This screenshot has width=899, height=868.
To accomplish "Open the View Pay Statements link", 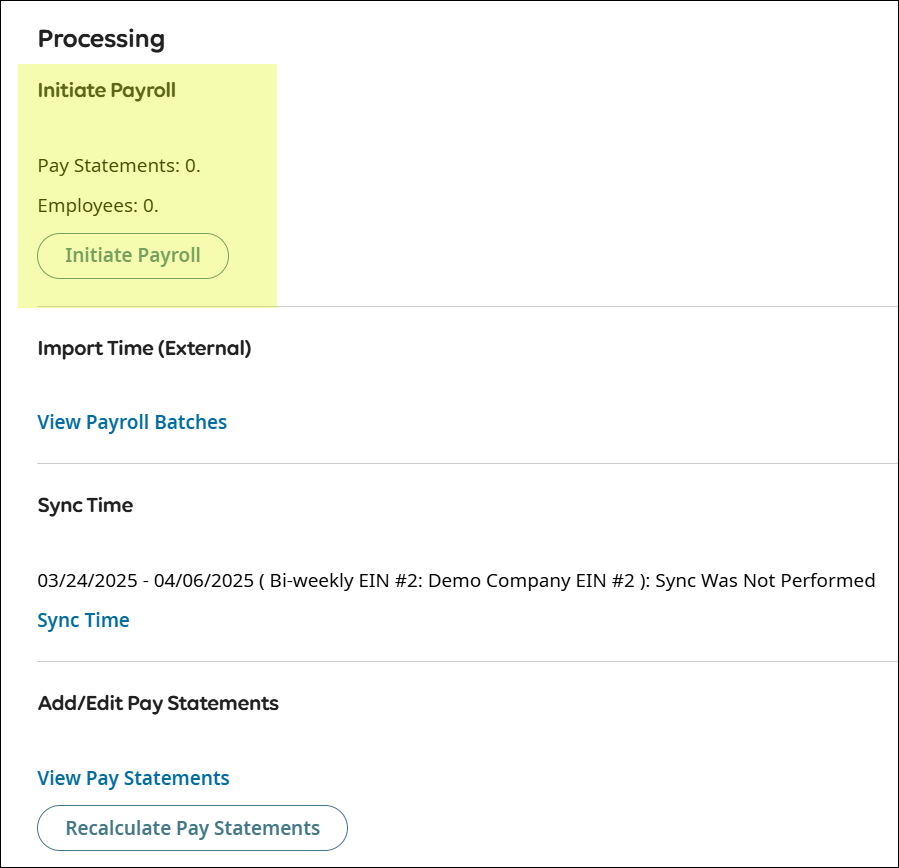I will pos(133,778).
